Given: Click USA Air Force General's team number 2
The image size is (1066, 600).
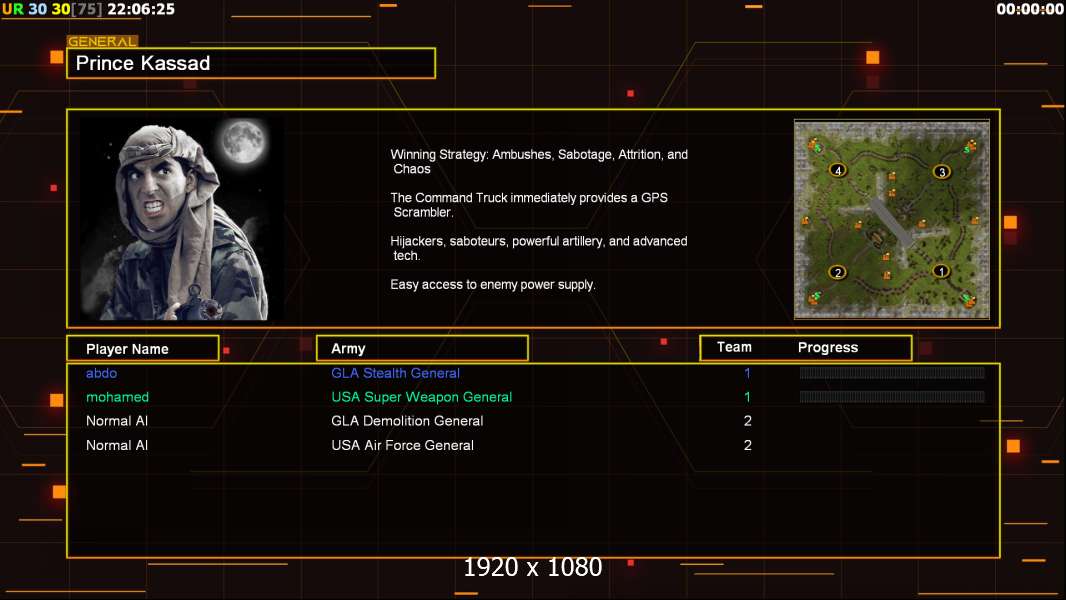Looking at the screenshot, I should pyautogui.click(x=747, y=446).
